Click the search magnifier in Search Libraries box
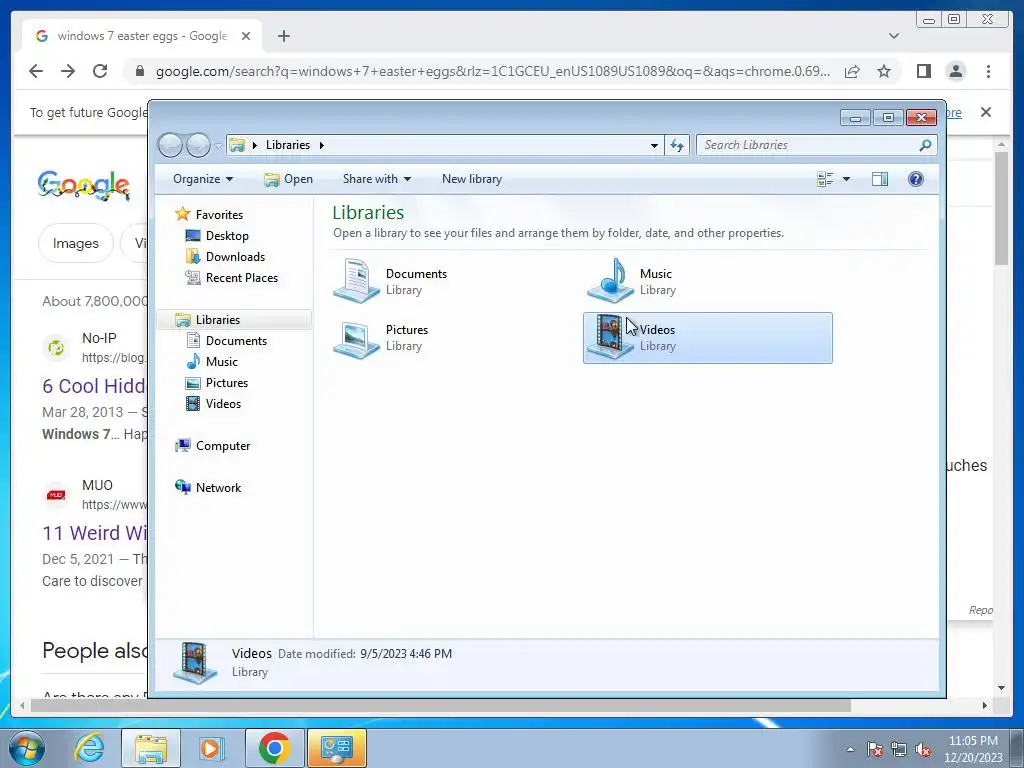Screen dimensions: 1024x768 coord(925,145)
